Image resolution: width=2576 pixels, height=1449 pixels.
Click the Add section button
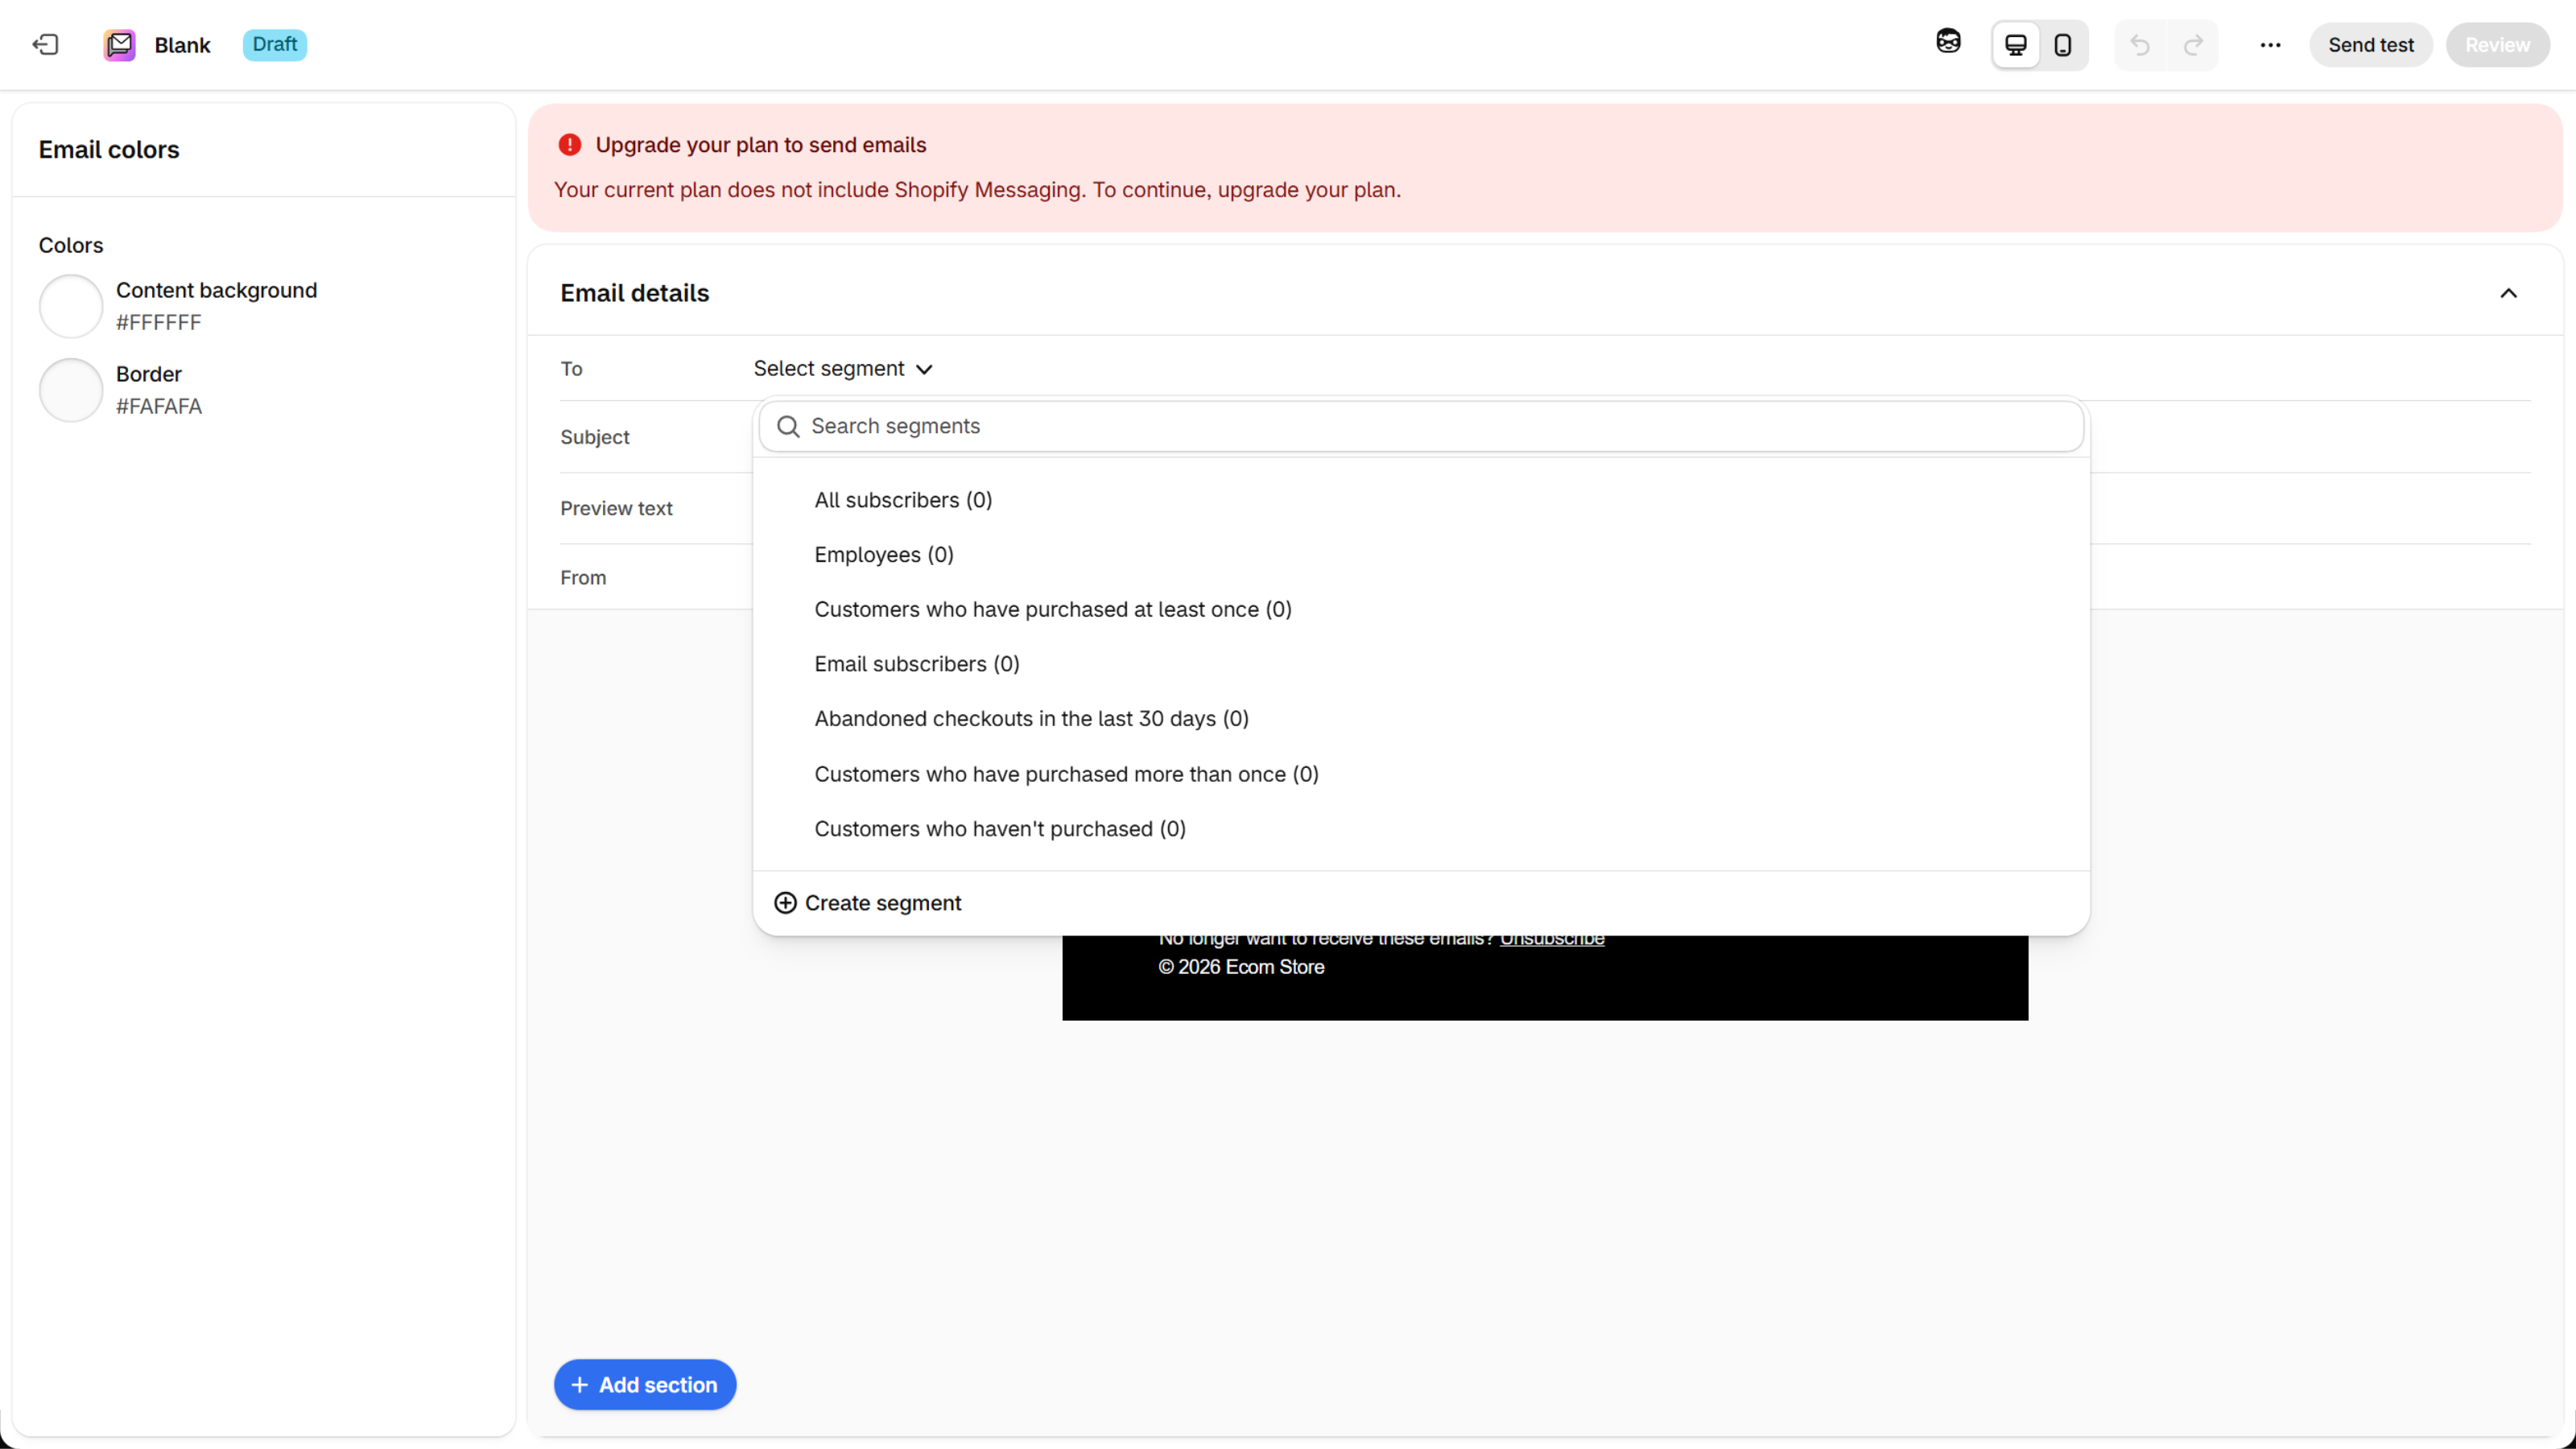(645, 1385)
